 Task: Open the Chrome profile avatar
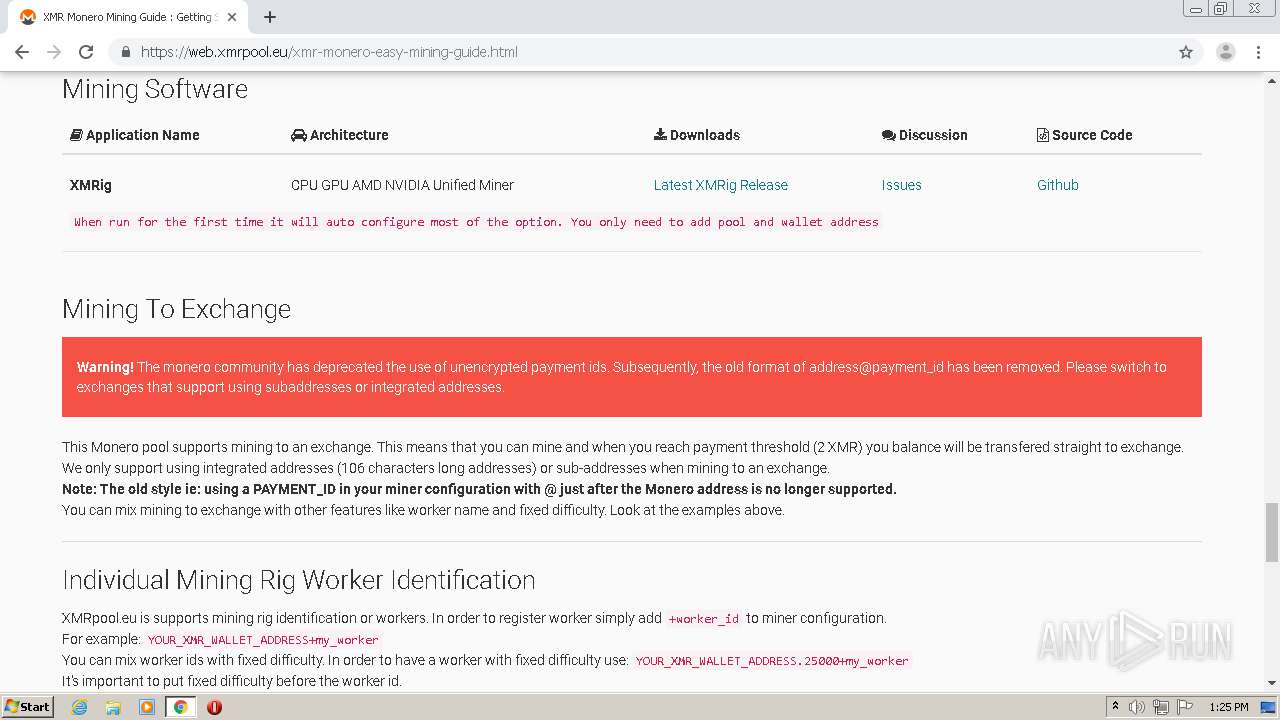1225,52
